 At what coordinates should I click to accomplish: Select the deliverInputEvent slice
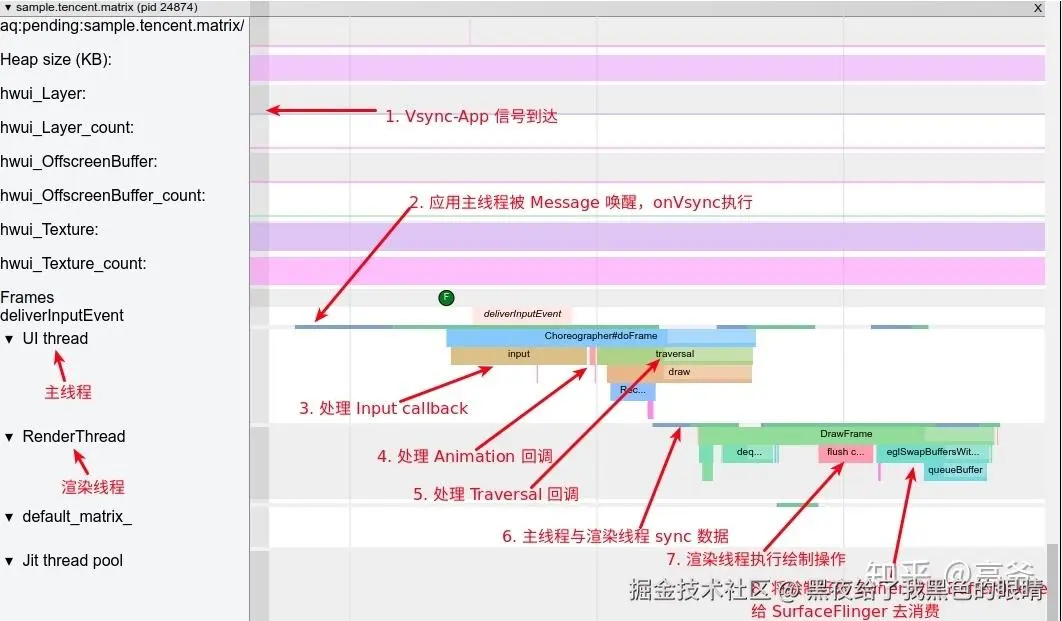click(522, 314)
